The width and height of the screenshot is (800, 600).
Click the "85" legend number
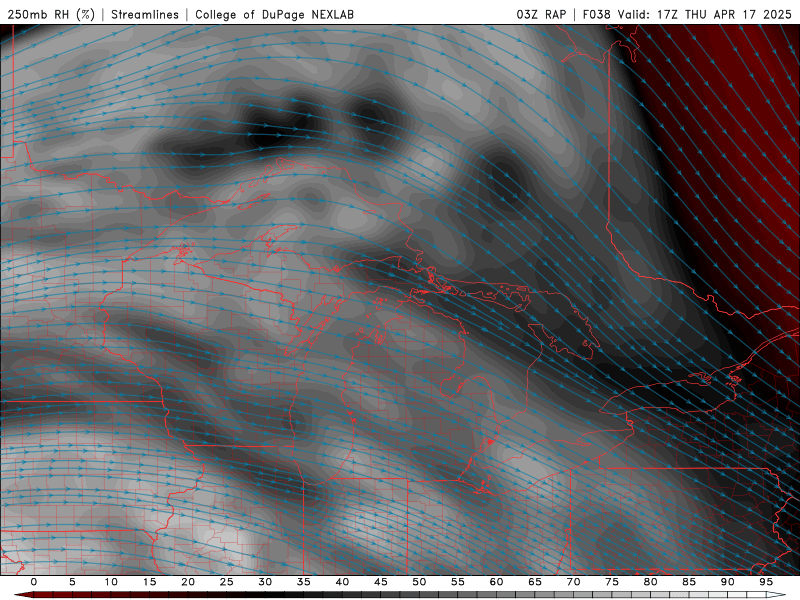point(689,582)
